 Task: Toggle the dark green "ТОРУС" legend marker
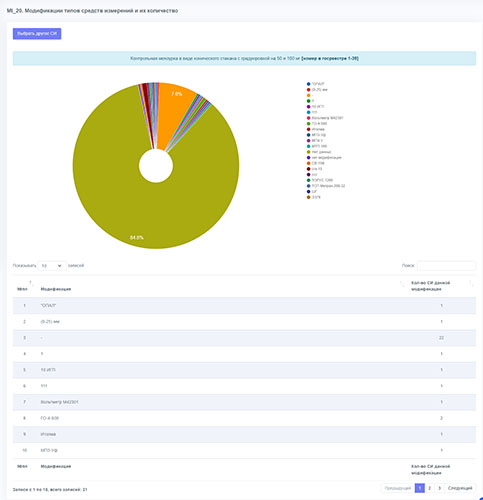point(309,180)
